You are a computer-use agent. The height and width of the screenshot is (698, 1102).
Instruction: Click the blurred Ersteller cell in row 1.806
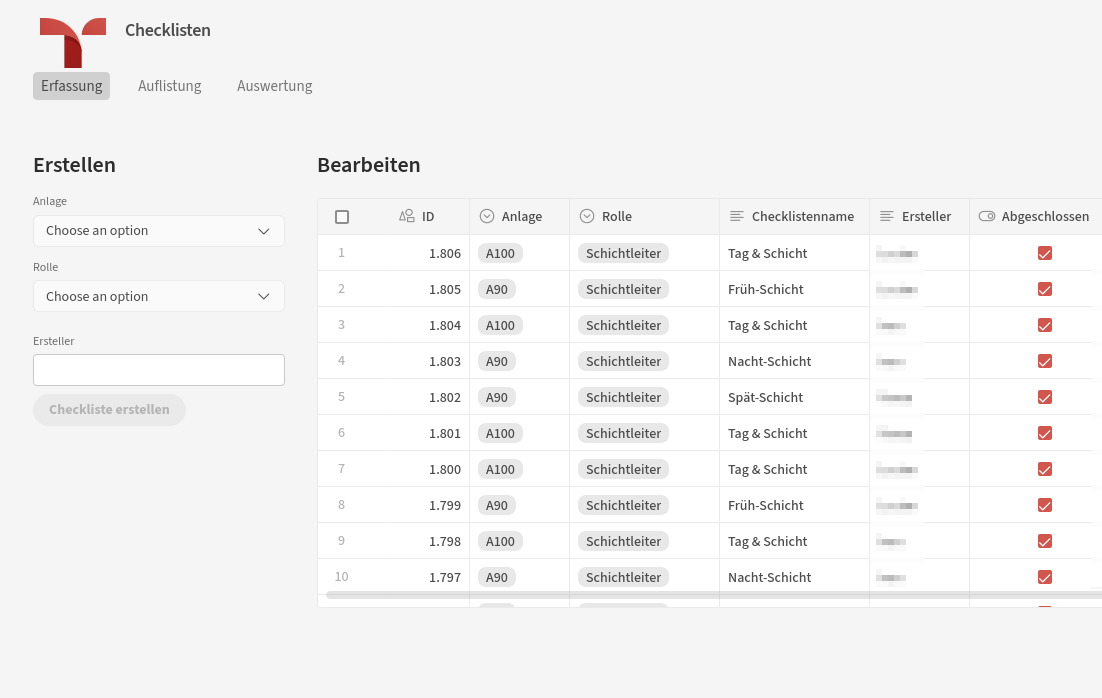tap(919, 253)
